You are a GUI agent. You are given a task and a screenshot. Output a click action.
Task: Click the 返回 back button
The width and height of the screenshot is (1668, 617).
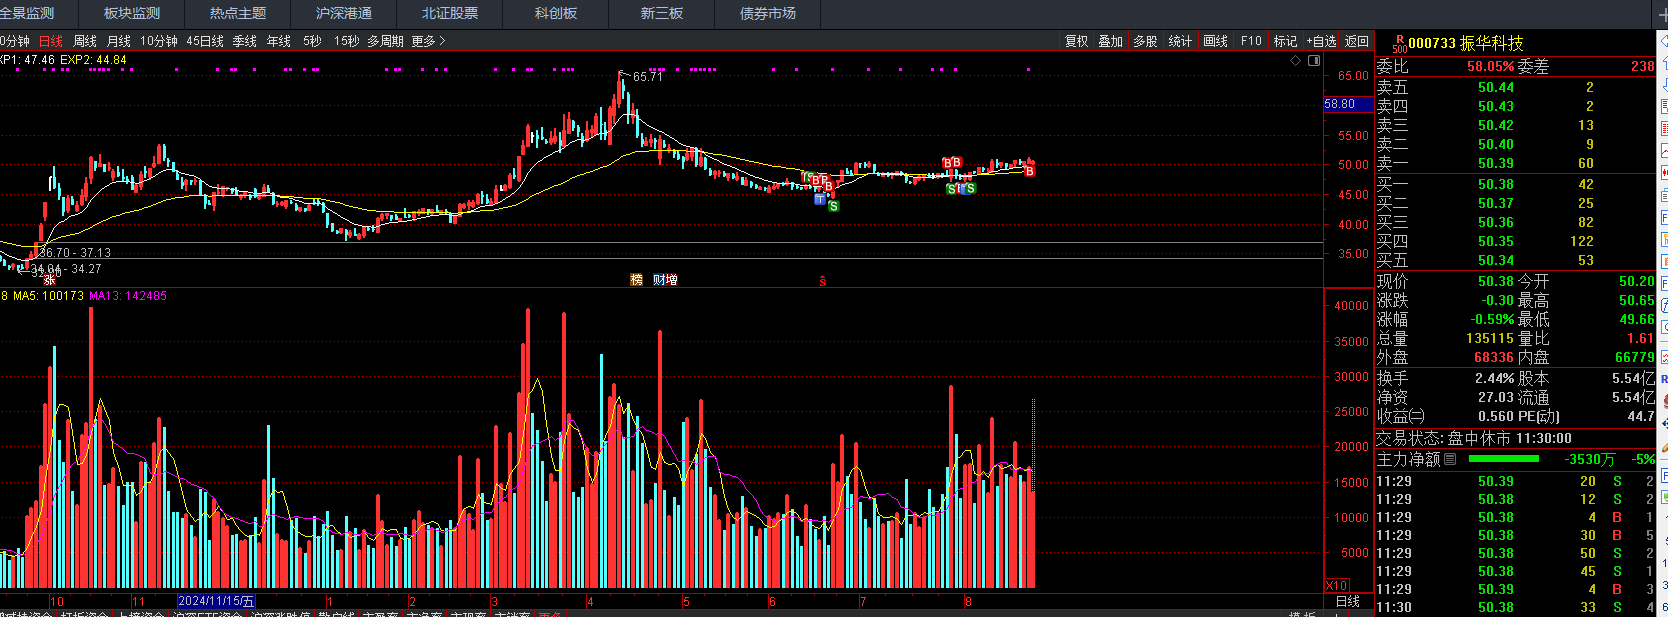1357,41
